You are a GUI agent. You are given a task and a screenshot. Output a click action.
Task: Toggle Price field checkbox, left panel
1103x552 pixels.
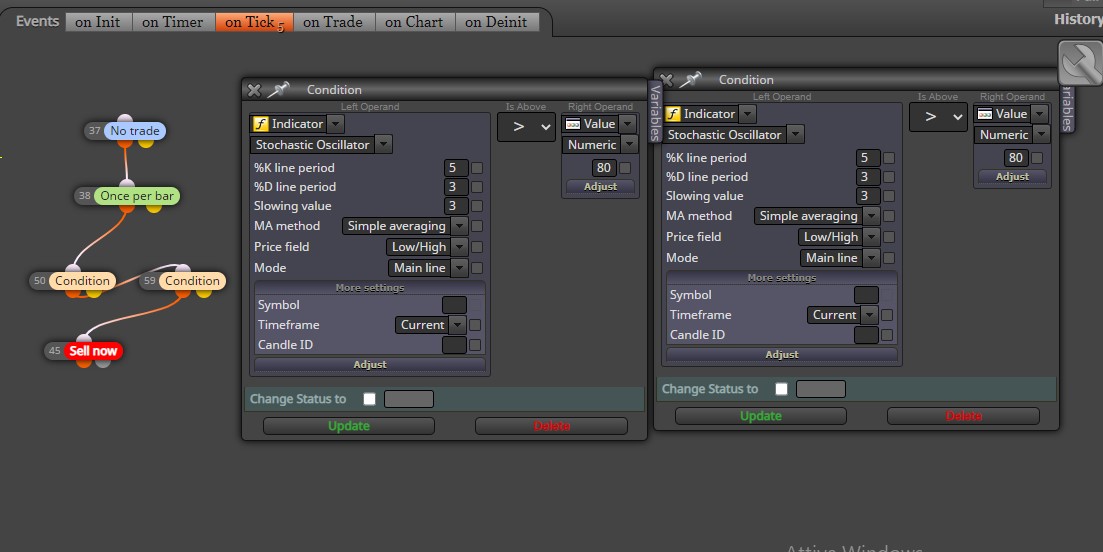(x=477, y=247)
